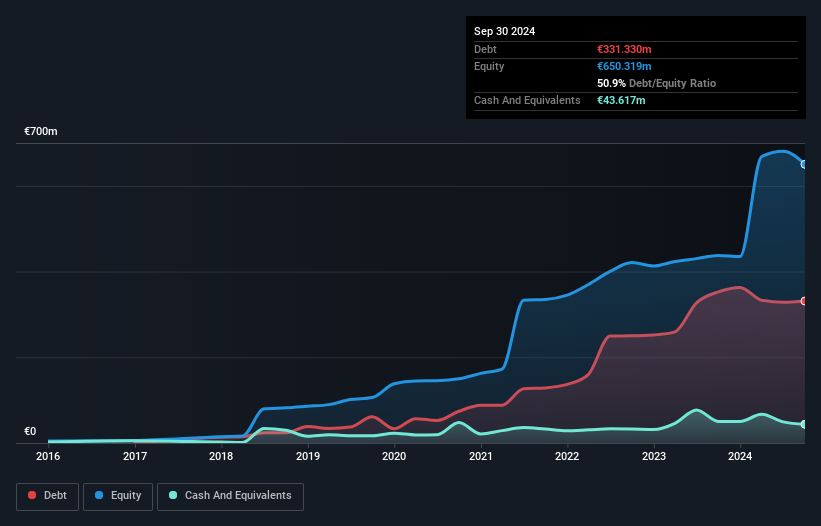Click the Equity endpoint marker on chart
Screen dimensions: 821x526
click(804, 164)
